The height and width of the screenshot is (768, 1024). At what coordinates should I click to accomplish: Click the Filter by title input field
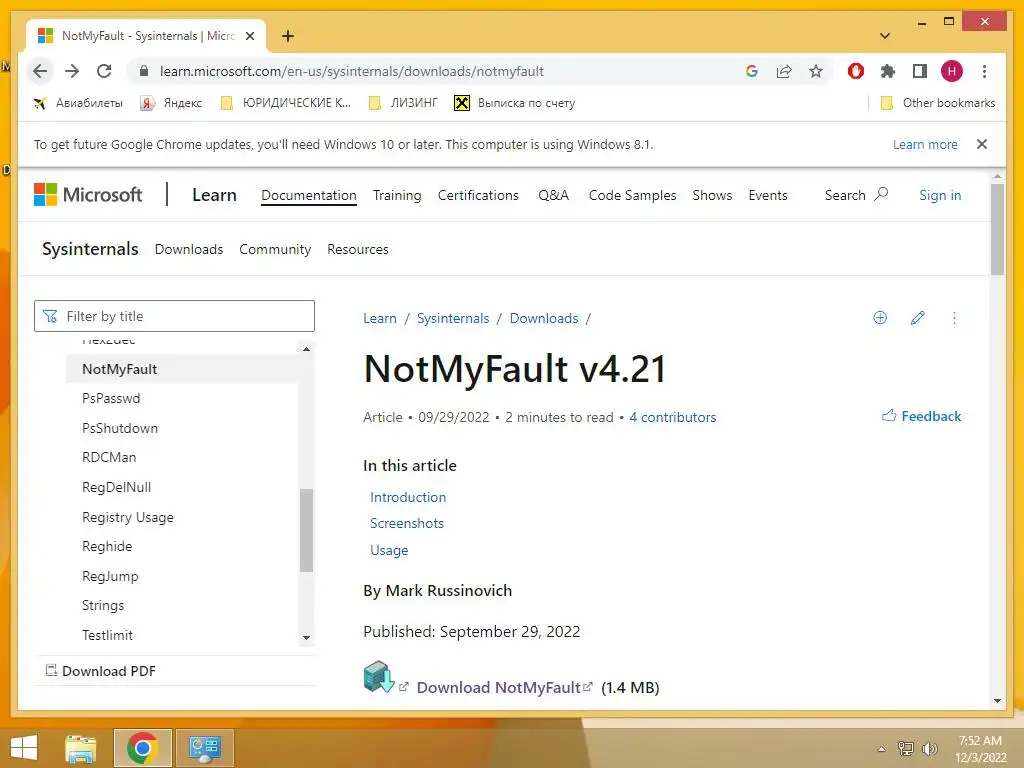(174, 316)
